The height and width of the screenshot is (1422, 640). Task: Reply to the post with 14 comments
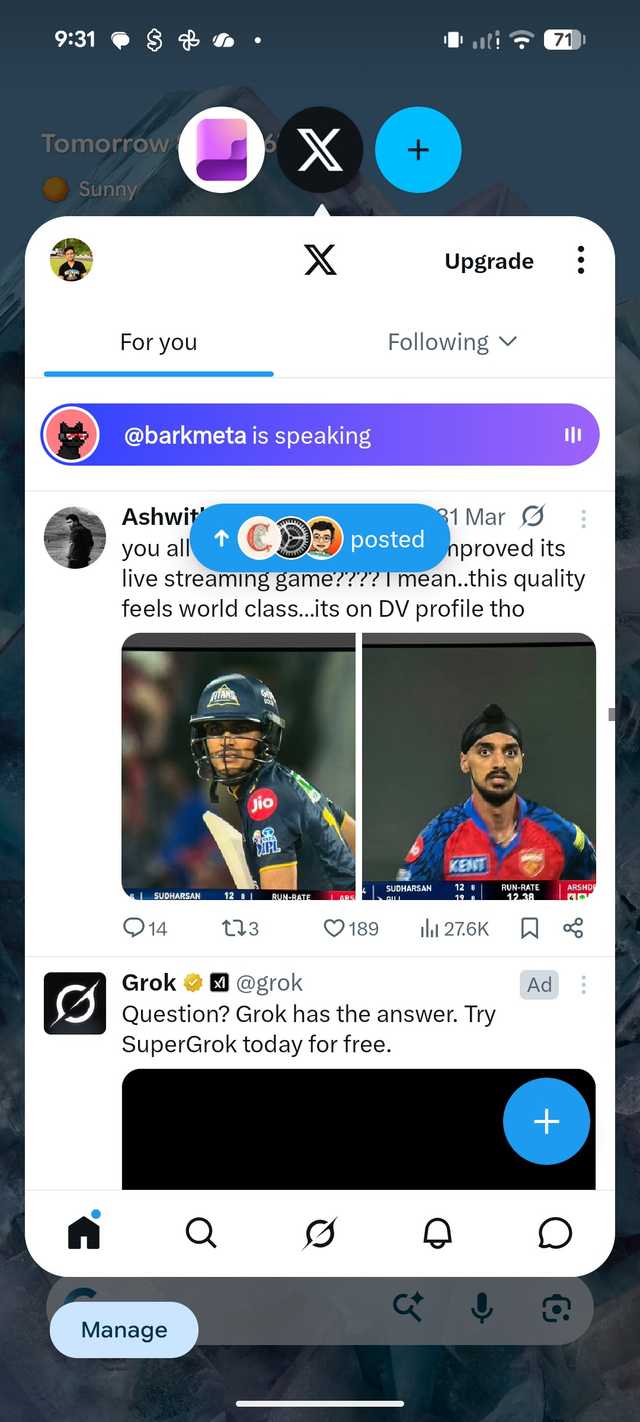pyautogui.click(x=134, y=928)
